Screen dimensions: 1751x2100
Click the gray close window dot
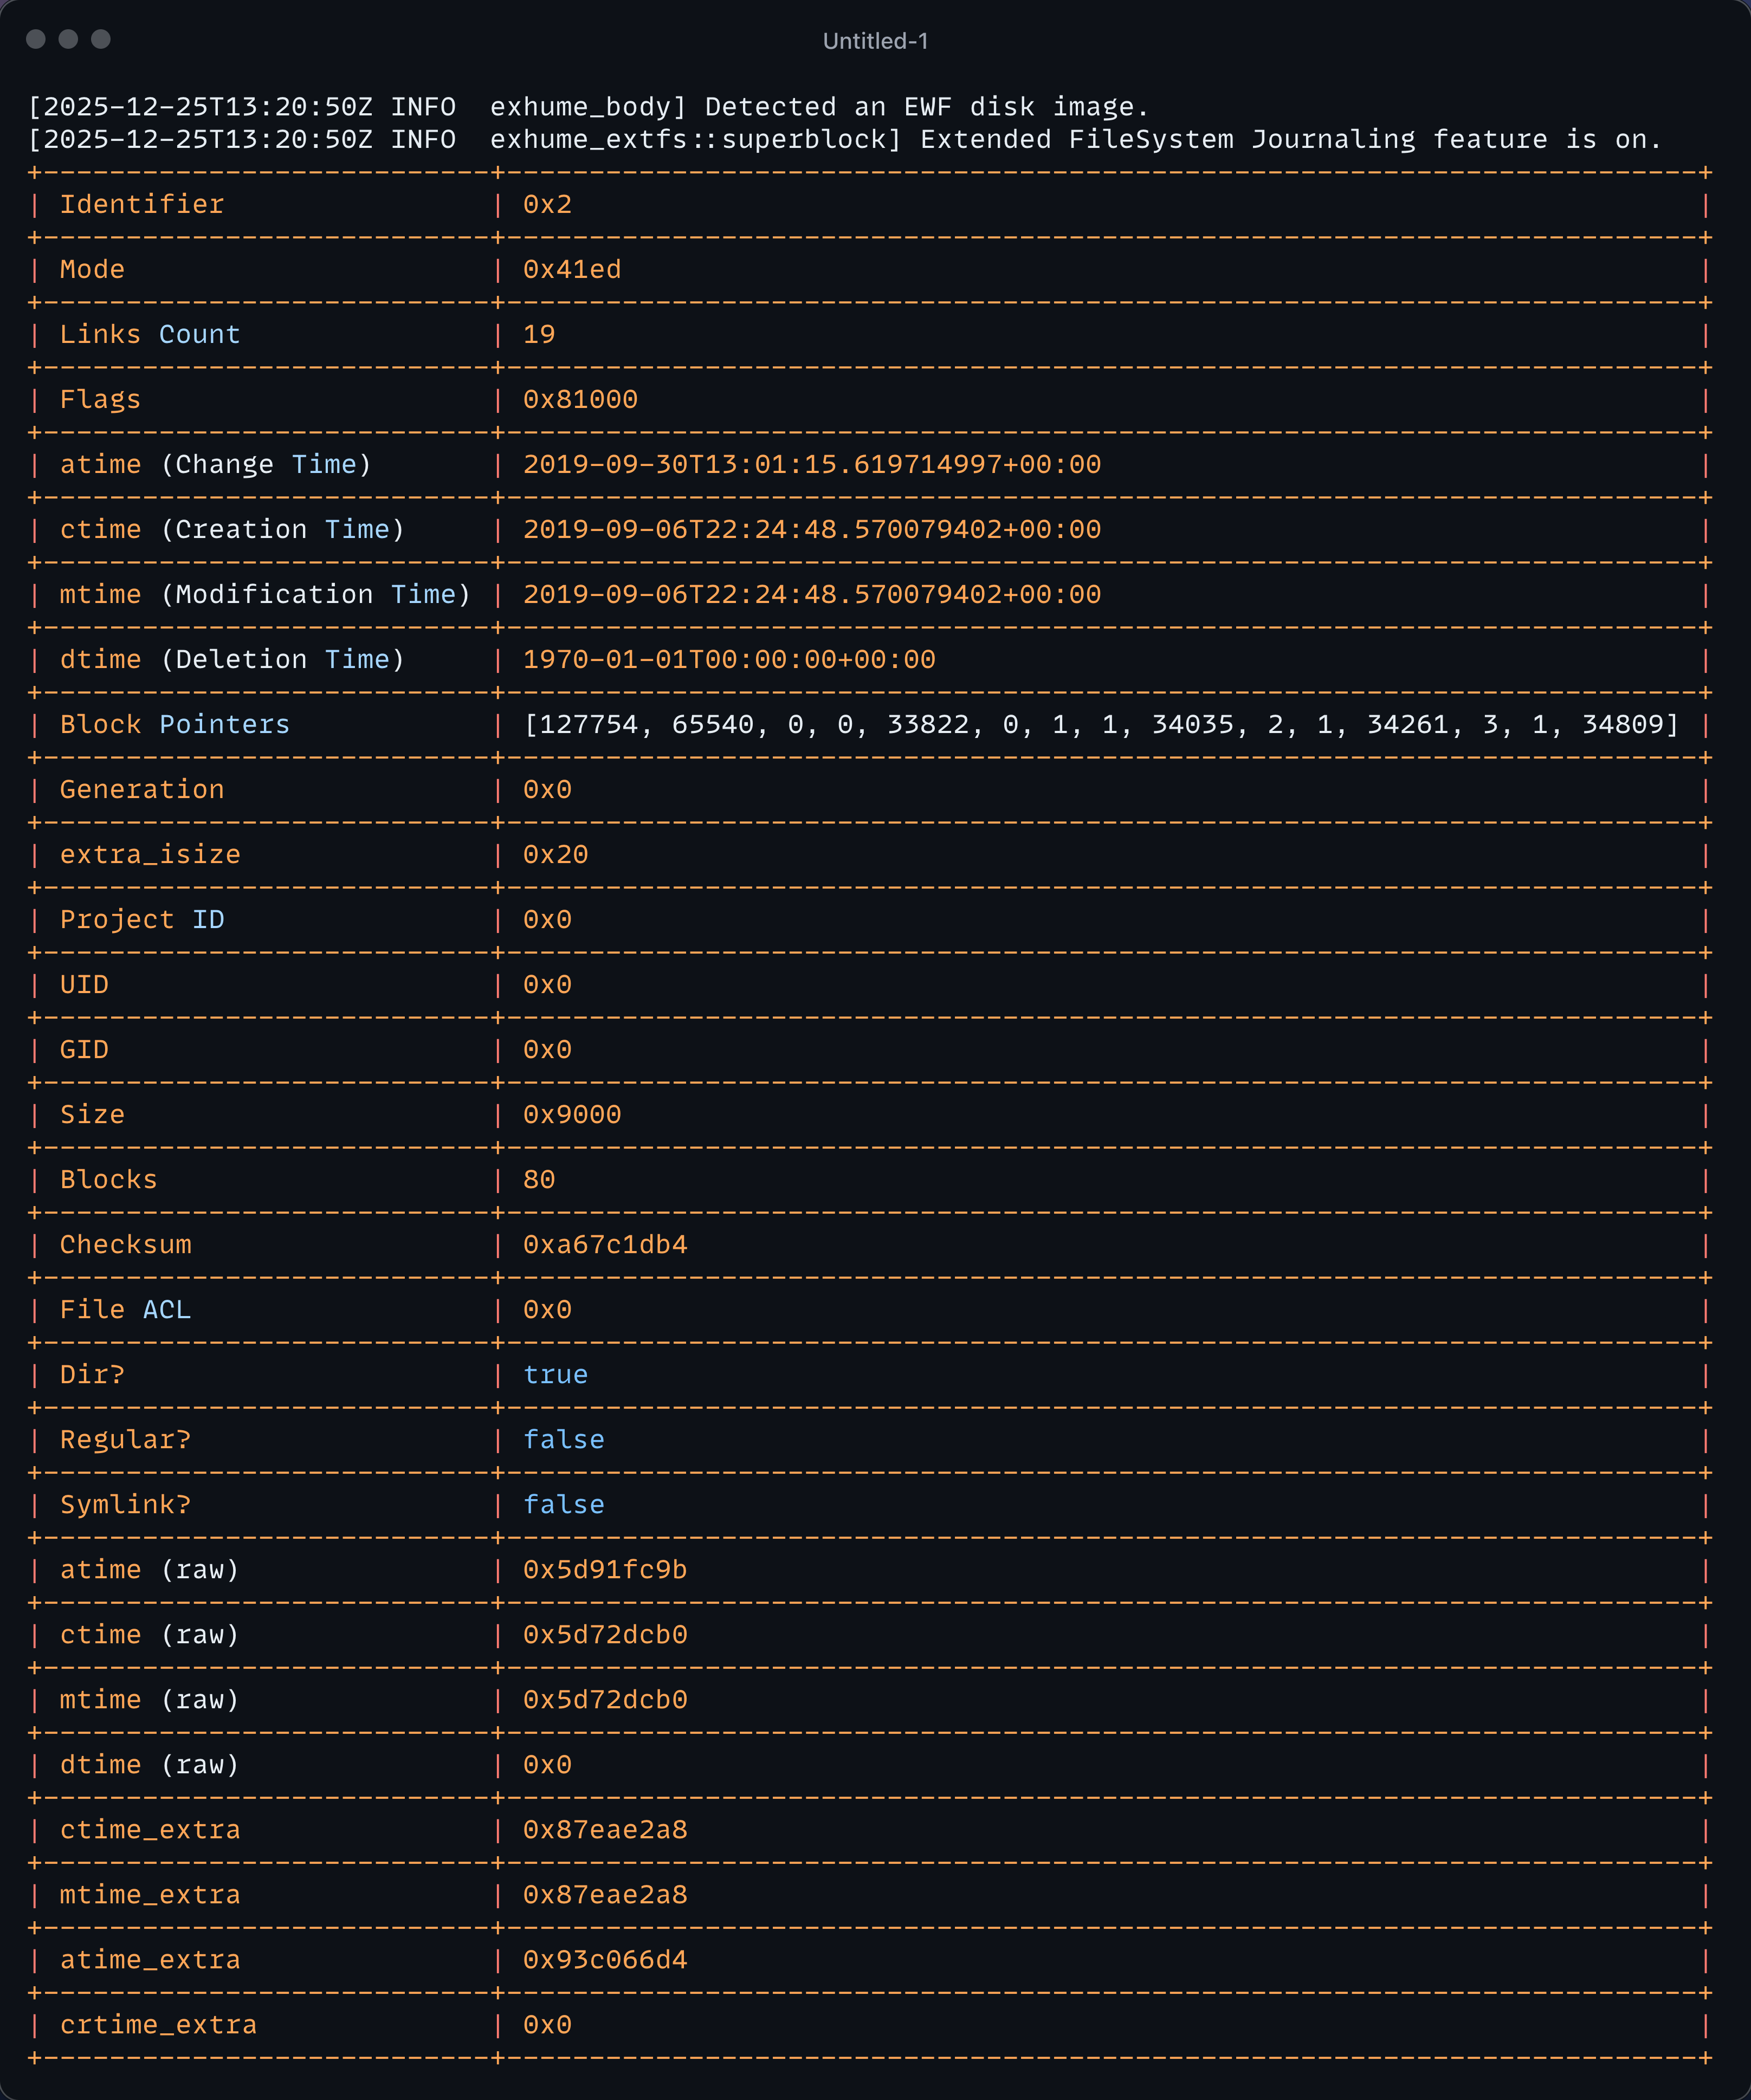[x=36, y=39]
